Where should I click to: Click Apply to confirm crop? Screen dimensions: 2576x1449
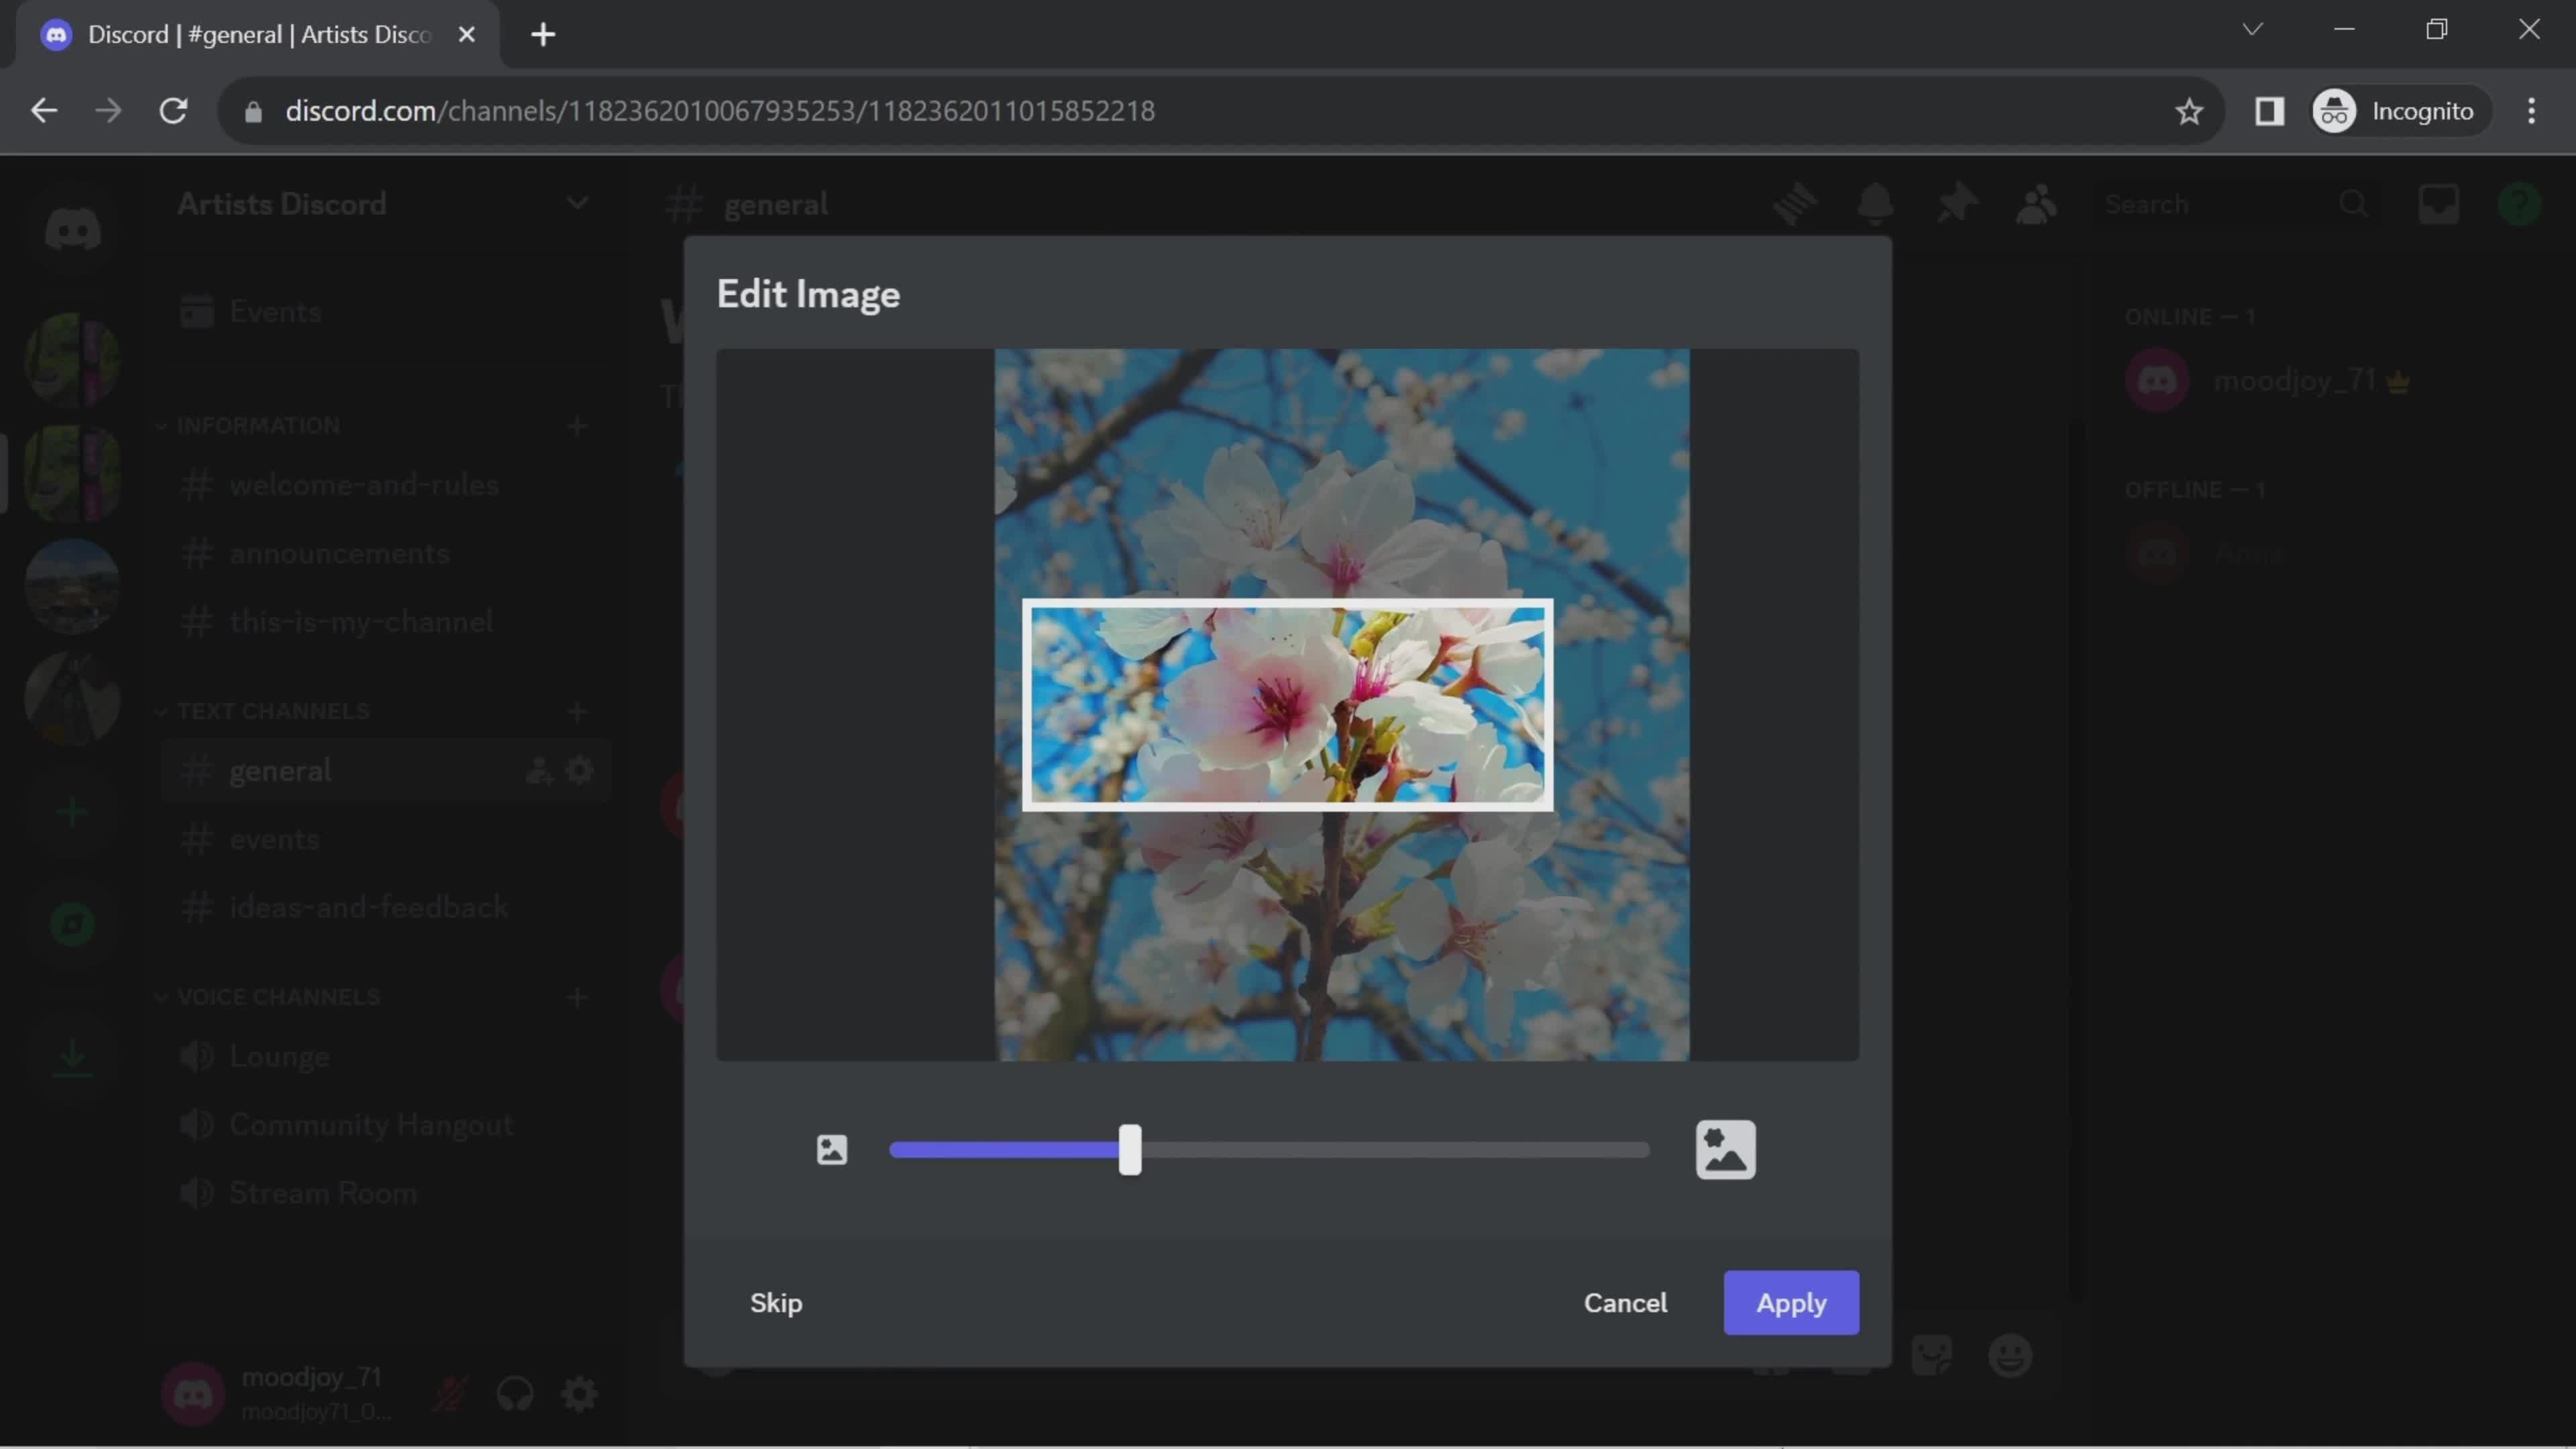(1790, 1302)
